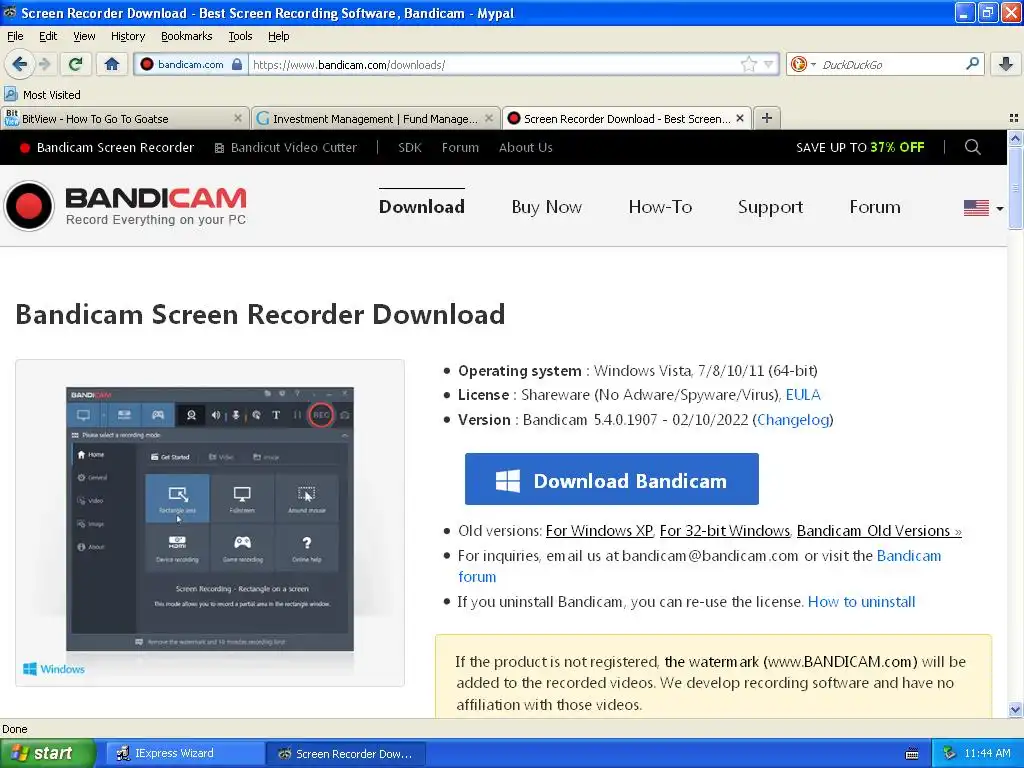
Task: Close the Investment Management tab
Action: point(488,118)
